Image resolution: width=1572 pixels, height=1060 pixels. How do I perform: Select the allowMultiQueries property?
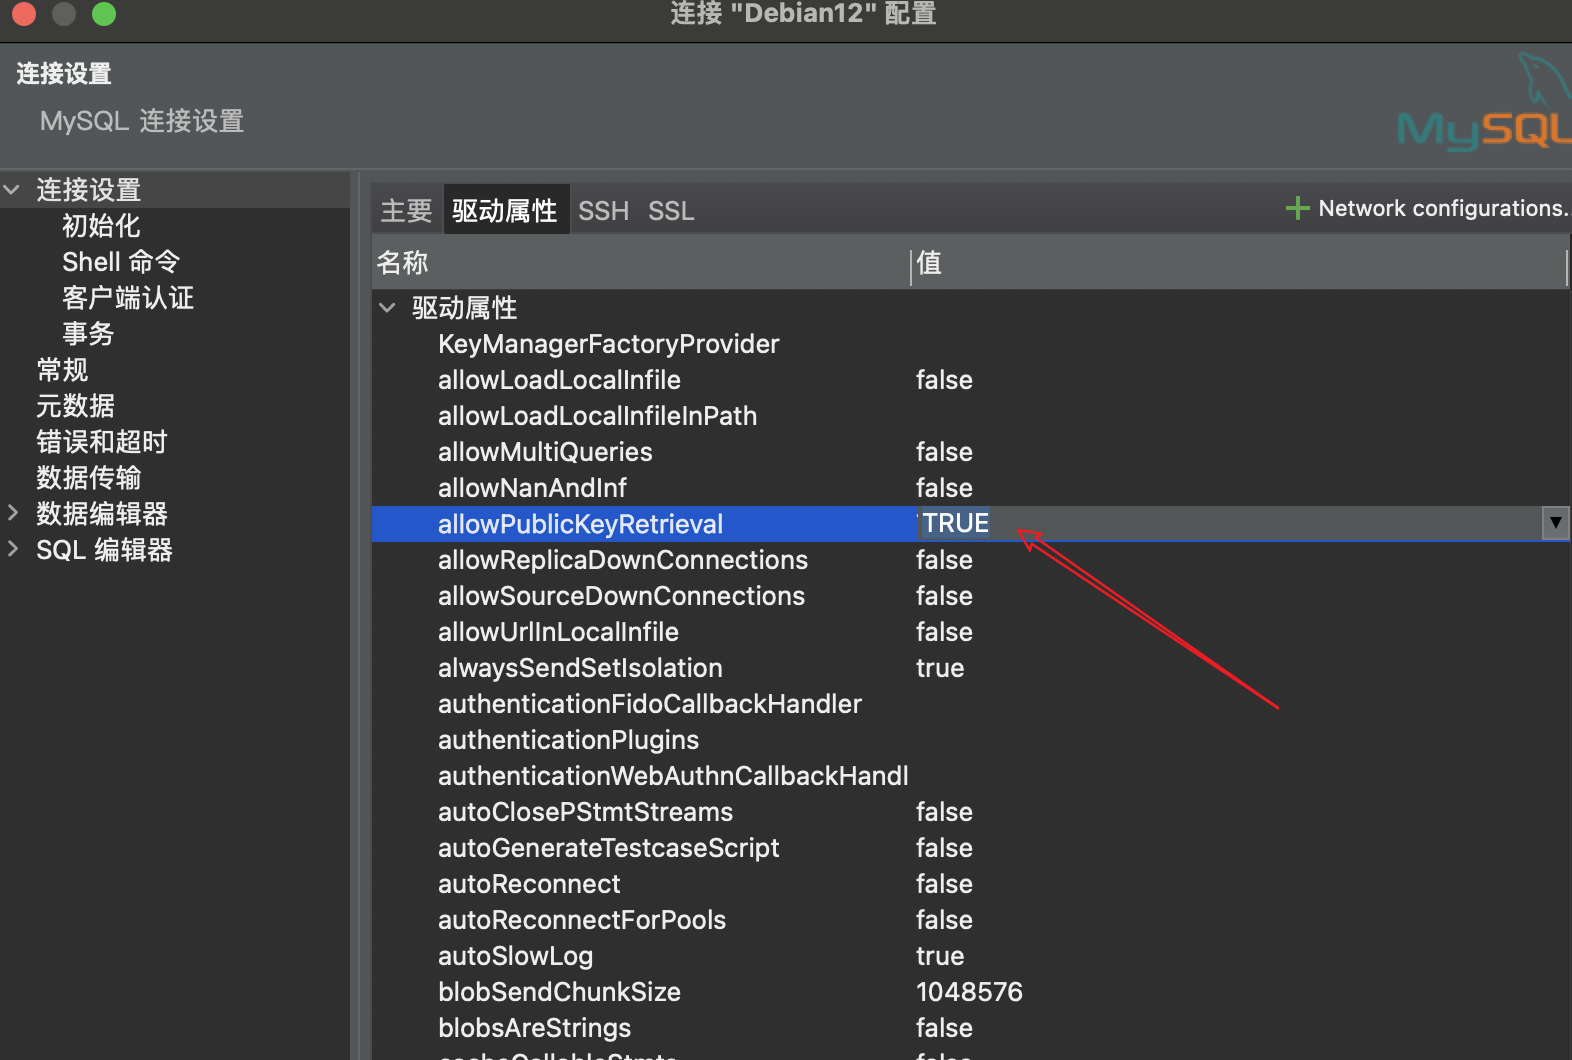tap(545, 452)
